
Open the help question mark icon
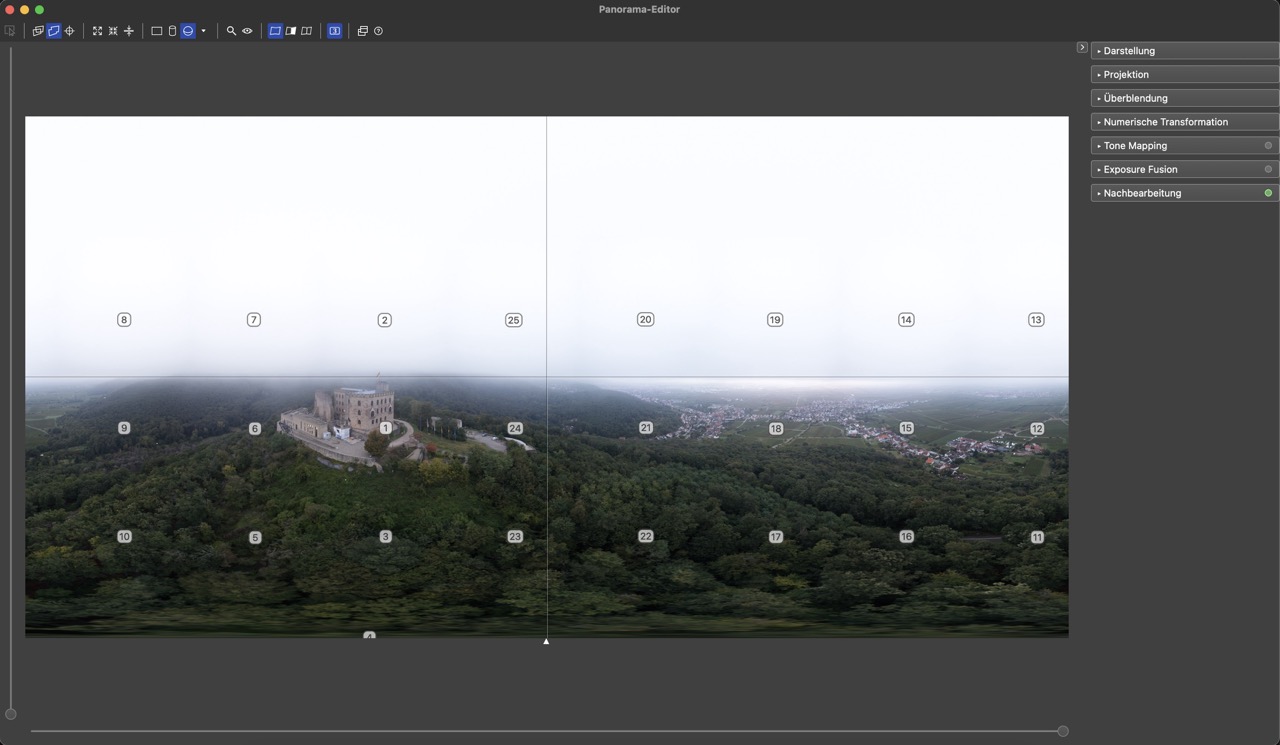378,31
